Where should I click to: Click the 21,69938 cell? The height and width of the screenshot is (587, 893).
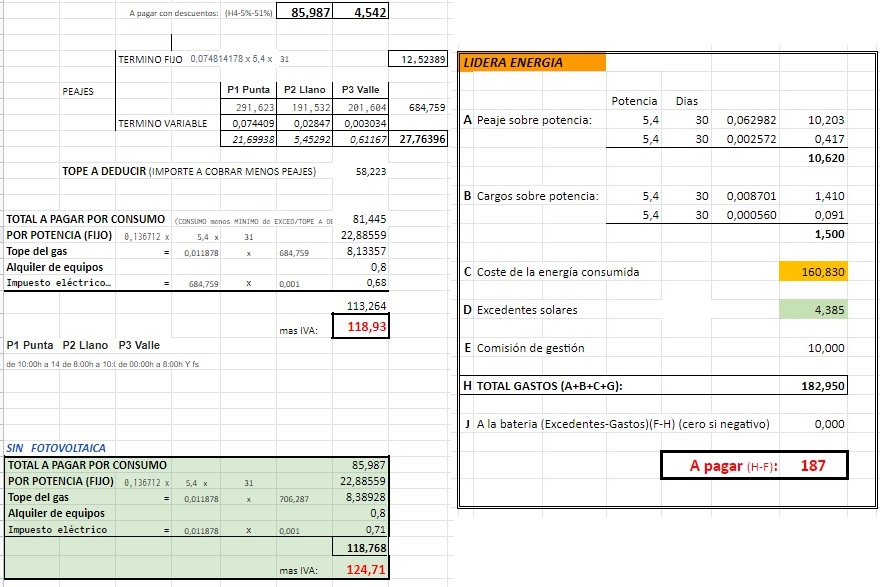point(248,139)
